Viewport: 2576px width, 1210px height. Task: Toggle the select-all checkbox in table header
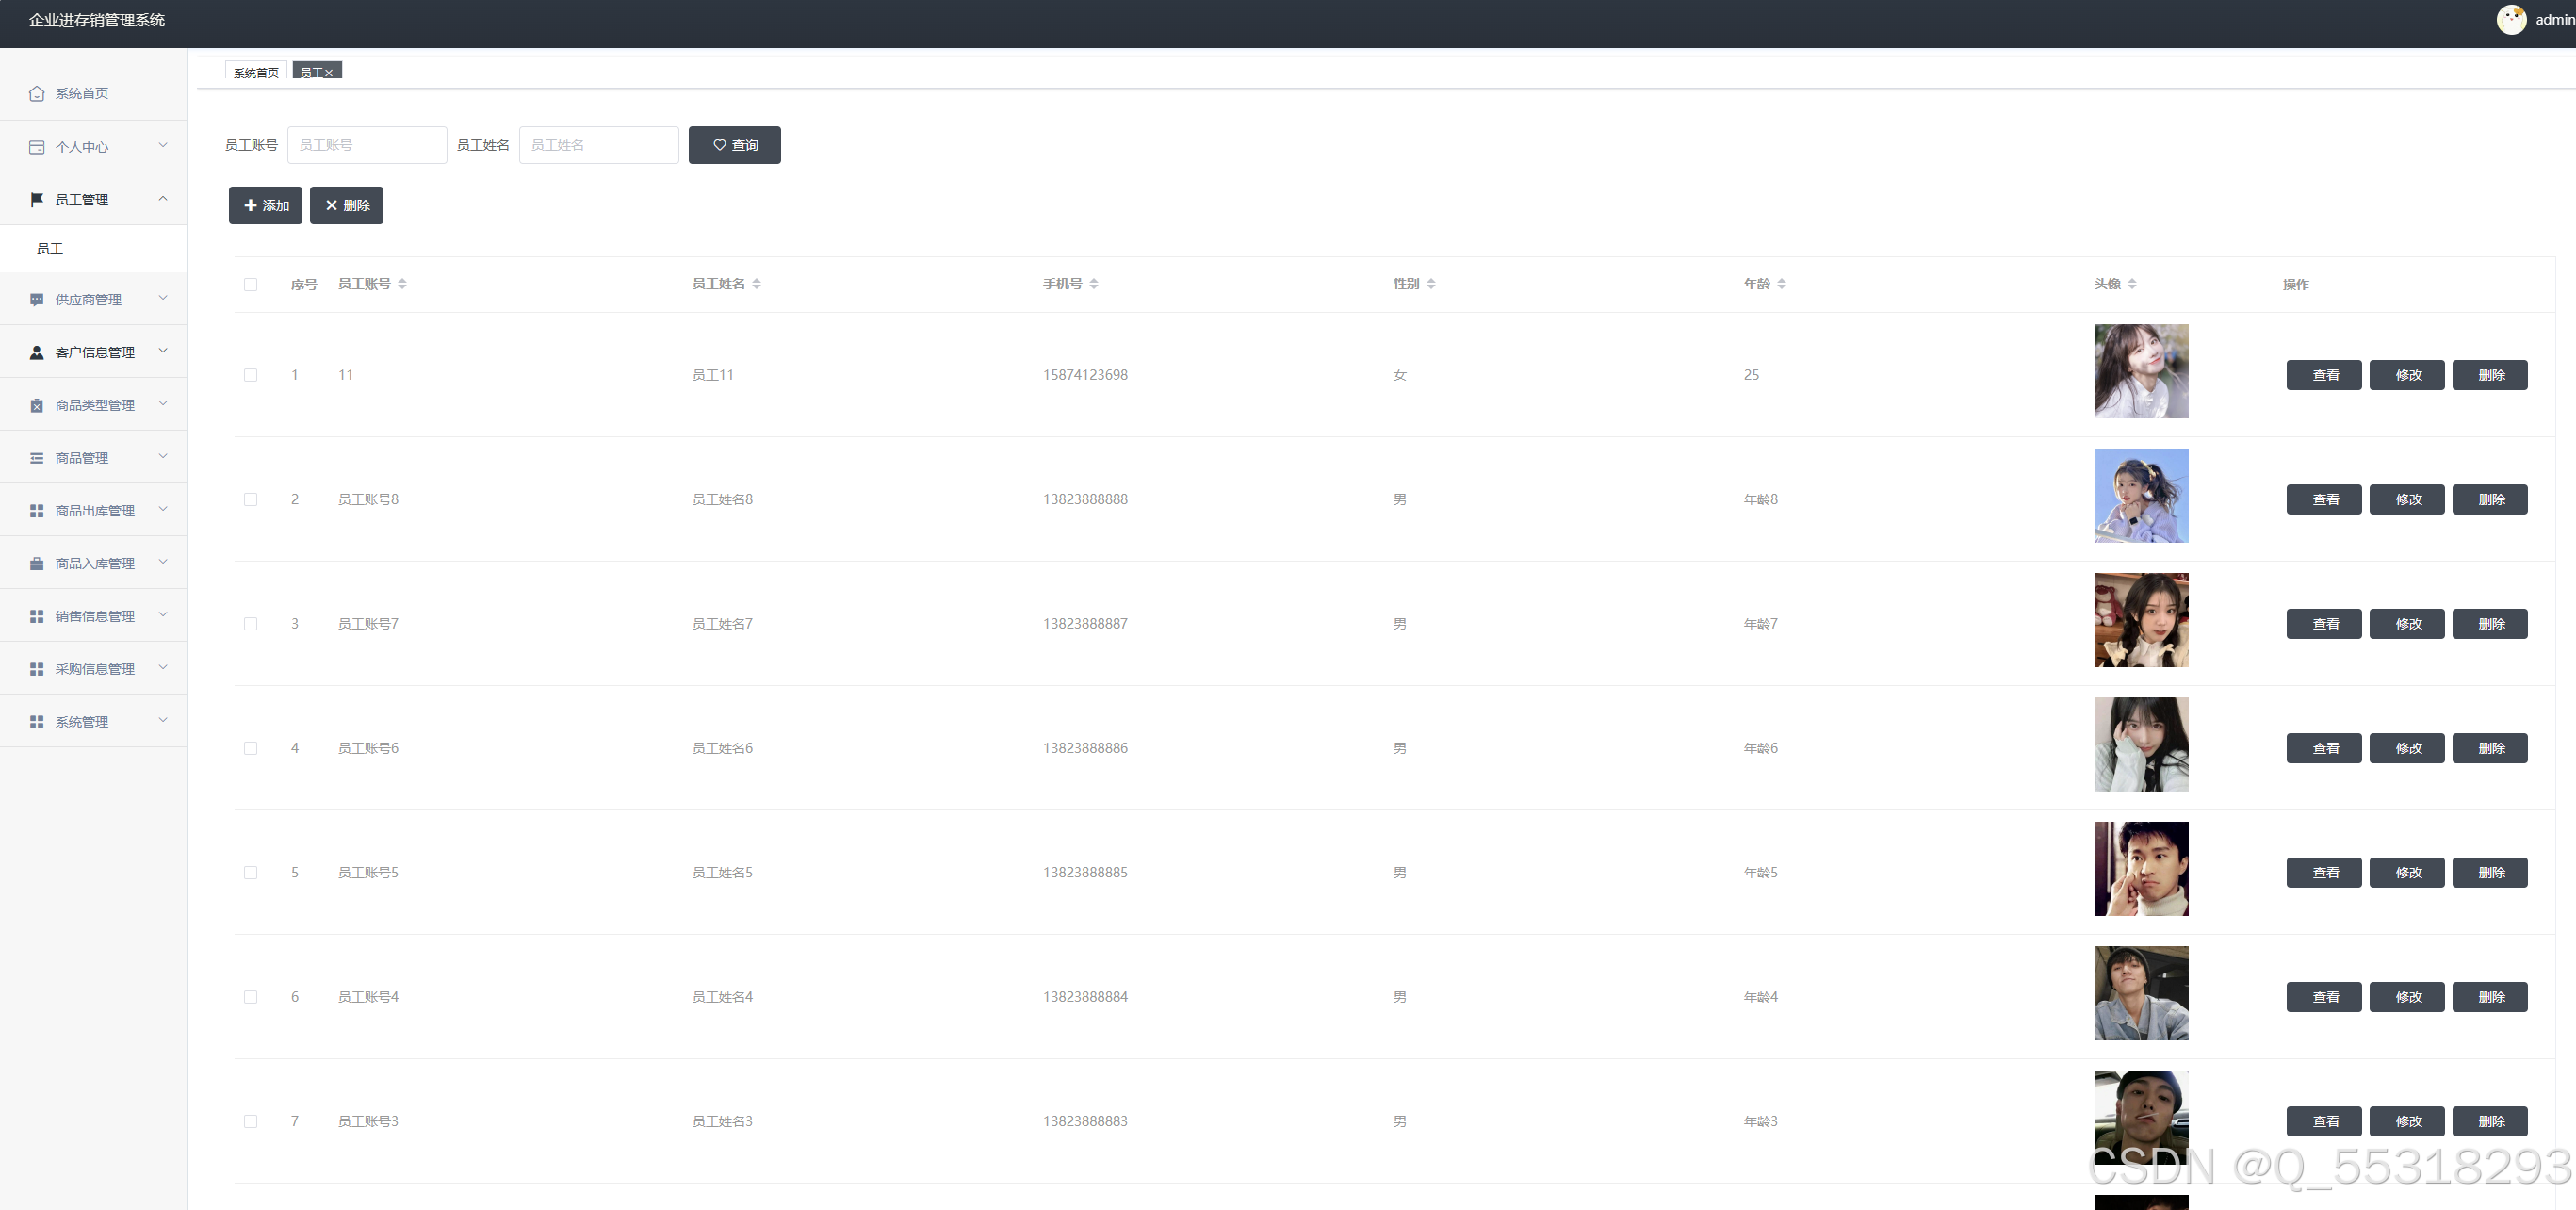[x=251, y=285]
